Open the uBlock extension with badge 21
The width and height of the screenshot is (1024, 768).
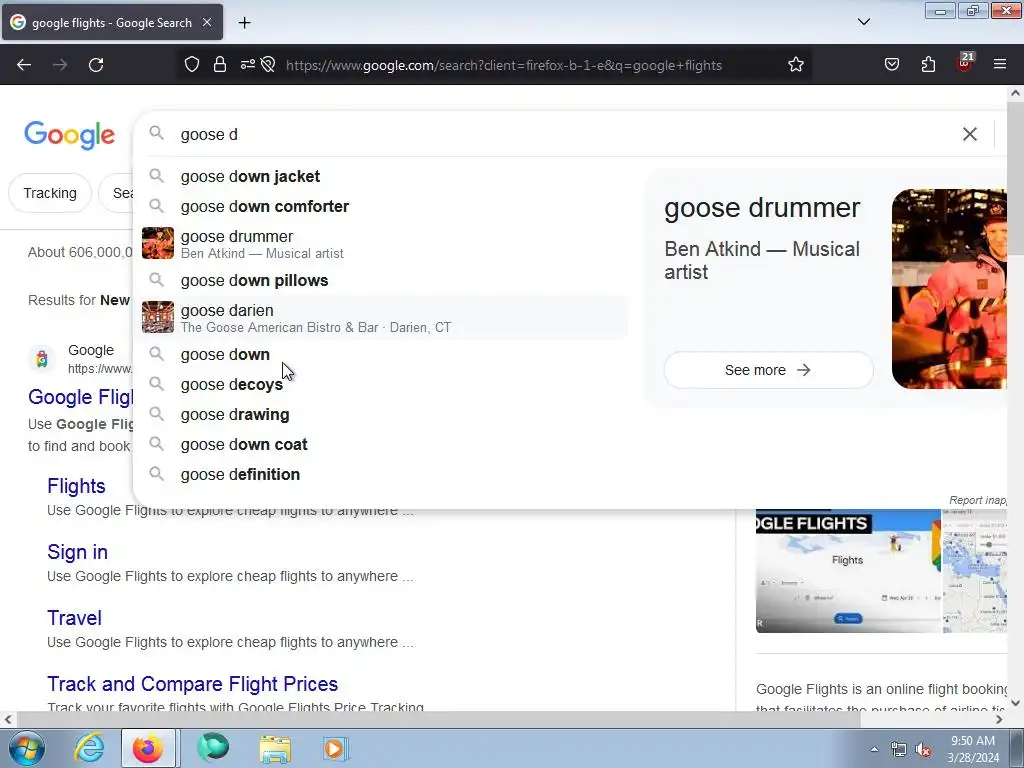coord(965,63)
